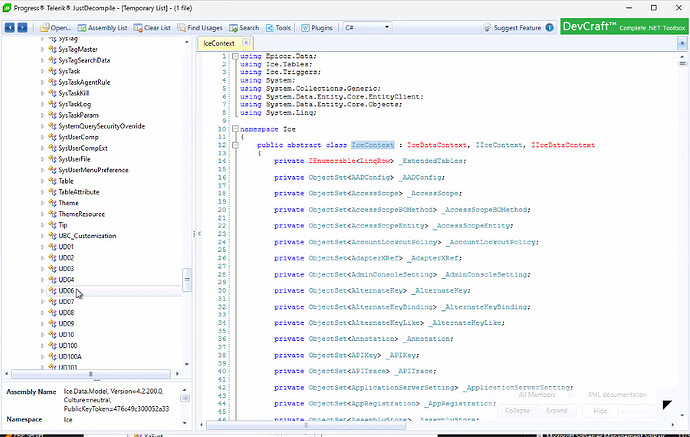Select SysTagSearchData in the tree
The image size is (690, 437).
[x=84, y=60]
